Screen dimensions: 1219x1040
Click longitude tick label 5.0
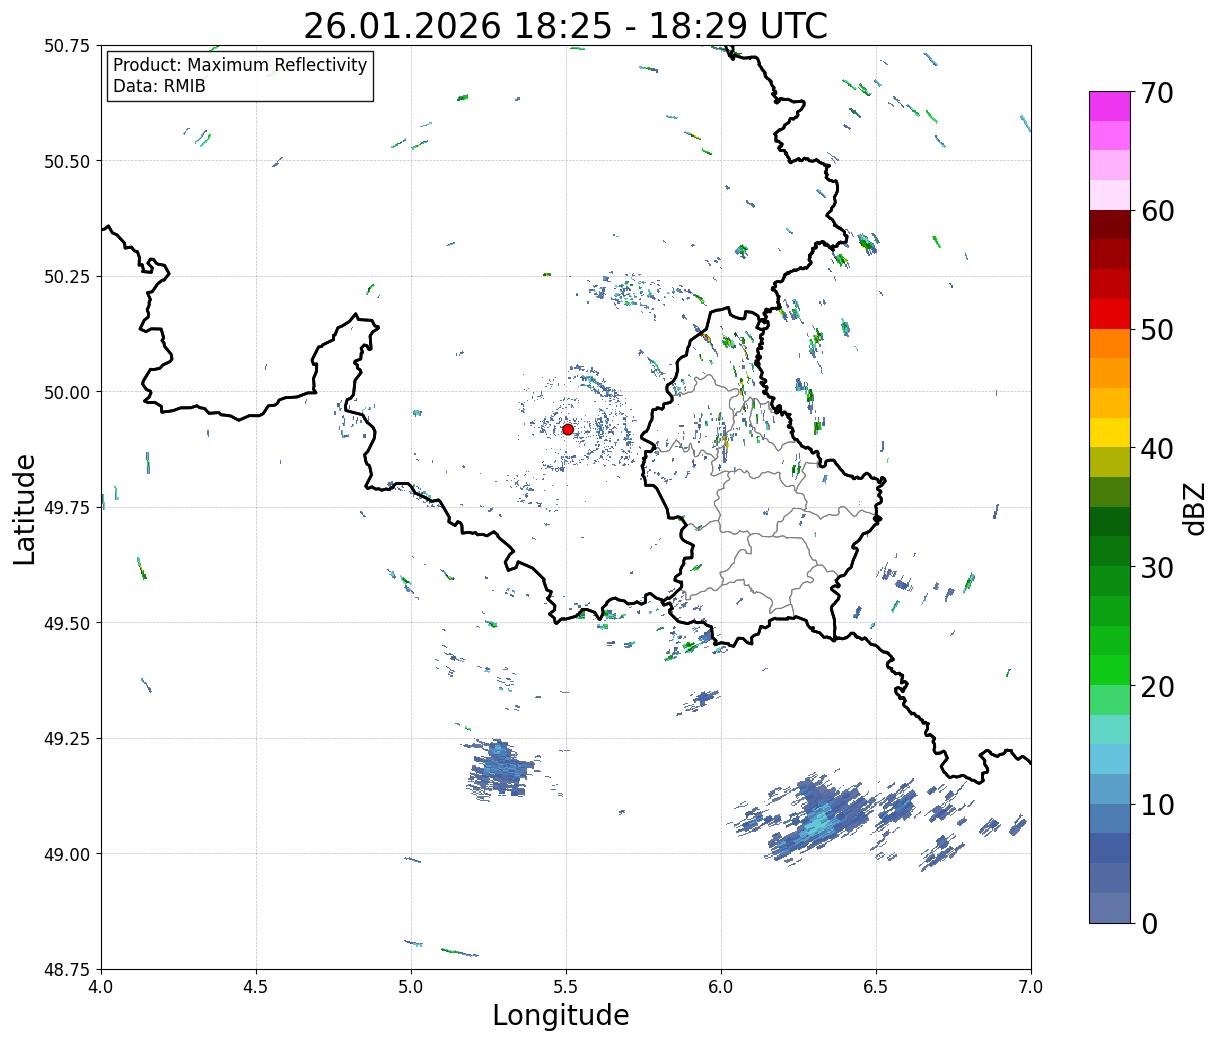[x=411, y=987]
